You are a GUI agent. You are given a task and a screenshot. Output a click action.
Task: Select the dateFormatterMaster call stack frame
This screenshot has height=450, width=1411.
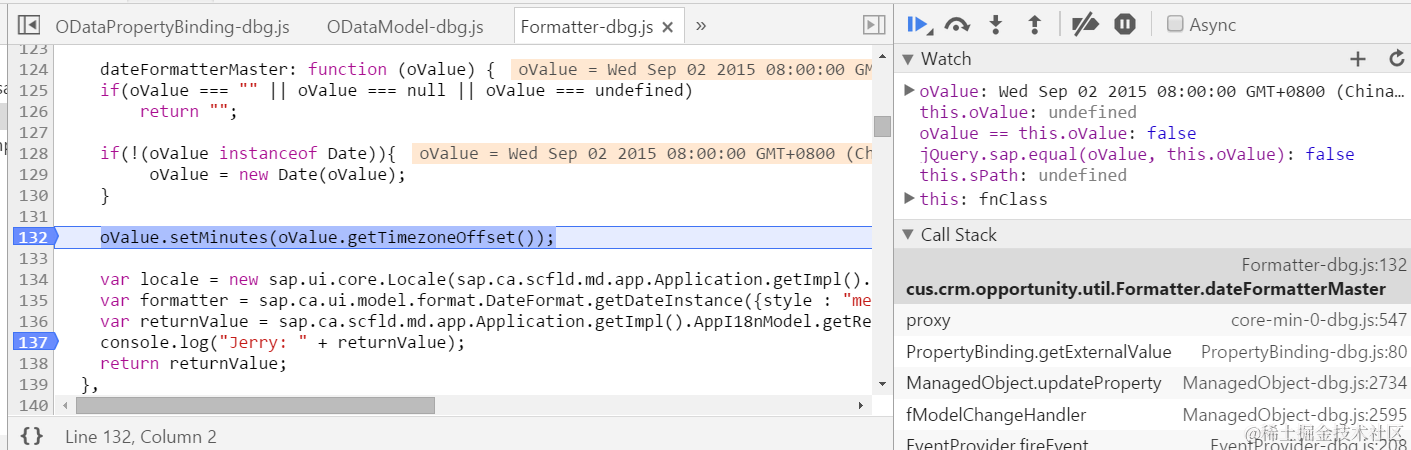point(1152,277)
